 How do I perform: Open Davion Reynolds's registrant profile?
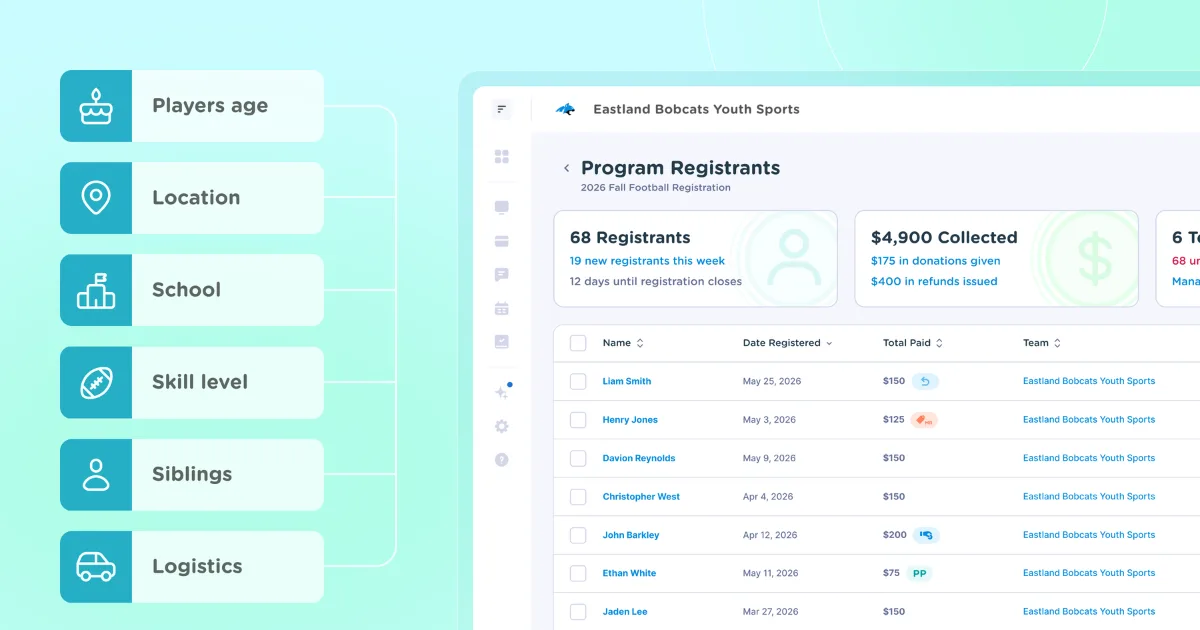pos(639,458)
